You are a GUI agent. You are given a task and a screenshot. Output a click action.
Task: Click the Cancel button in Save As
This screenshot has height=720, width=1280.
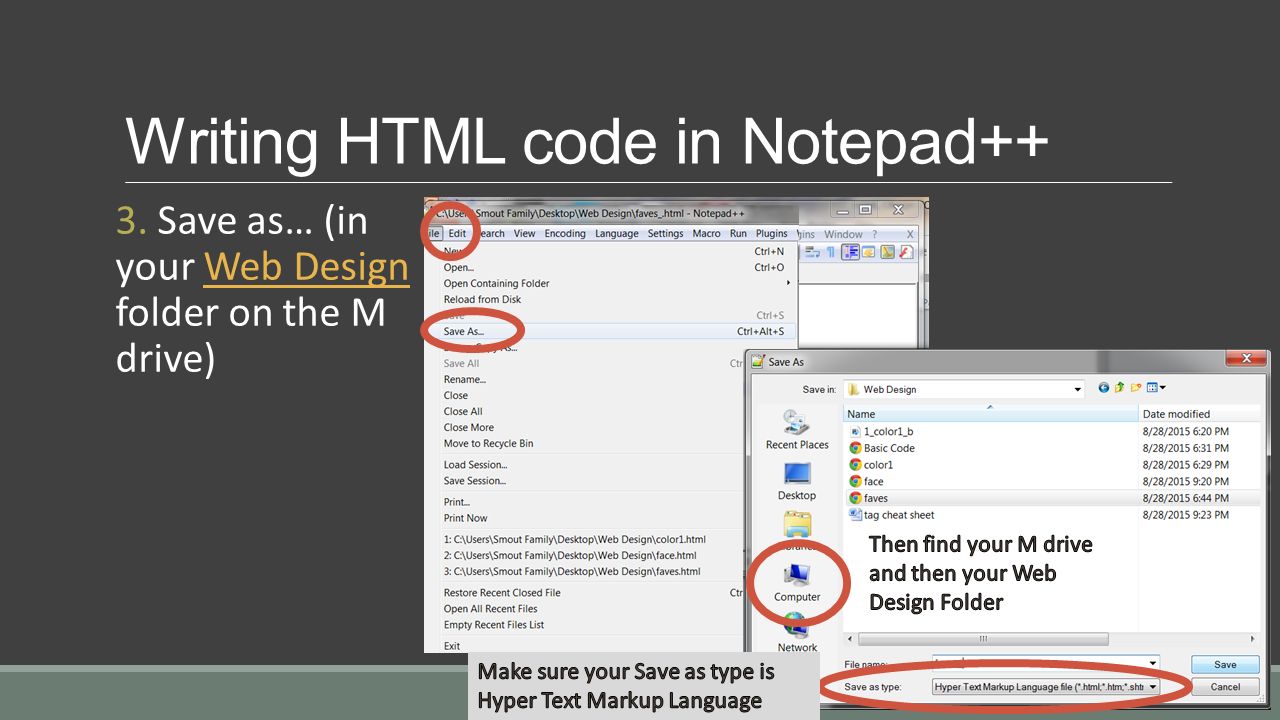[x=1225, y=687]
